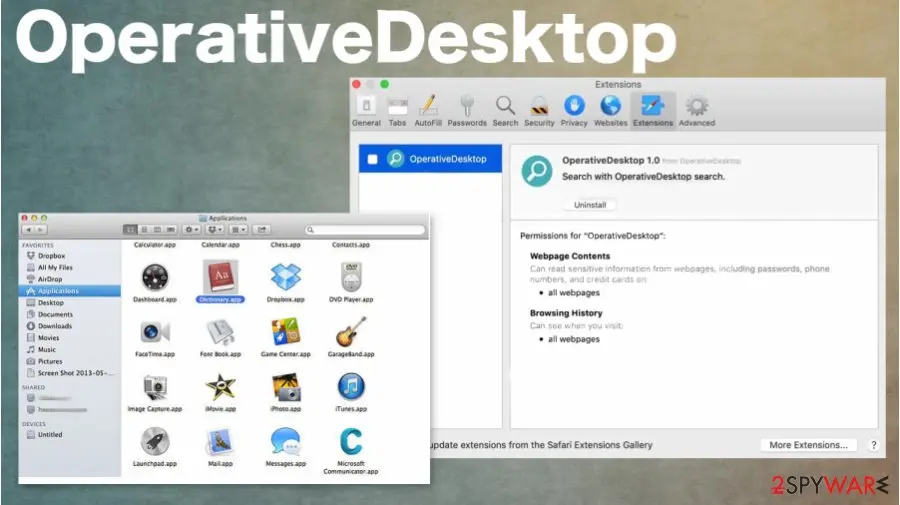
Task: Open the Dropbox toolbar dropdown in Finder
Action: [x=215, y=230]
